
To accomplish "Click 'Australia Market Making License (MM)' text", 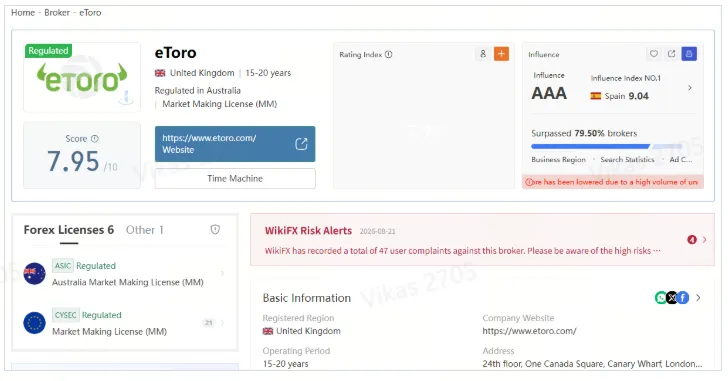I will tap(128, 282).
